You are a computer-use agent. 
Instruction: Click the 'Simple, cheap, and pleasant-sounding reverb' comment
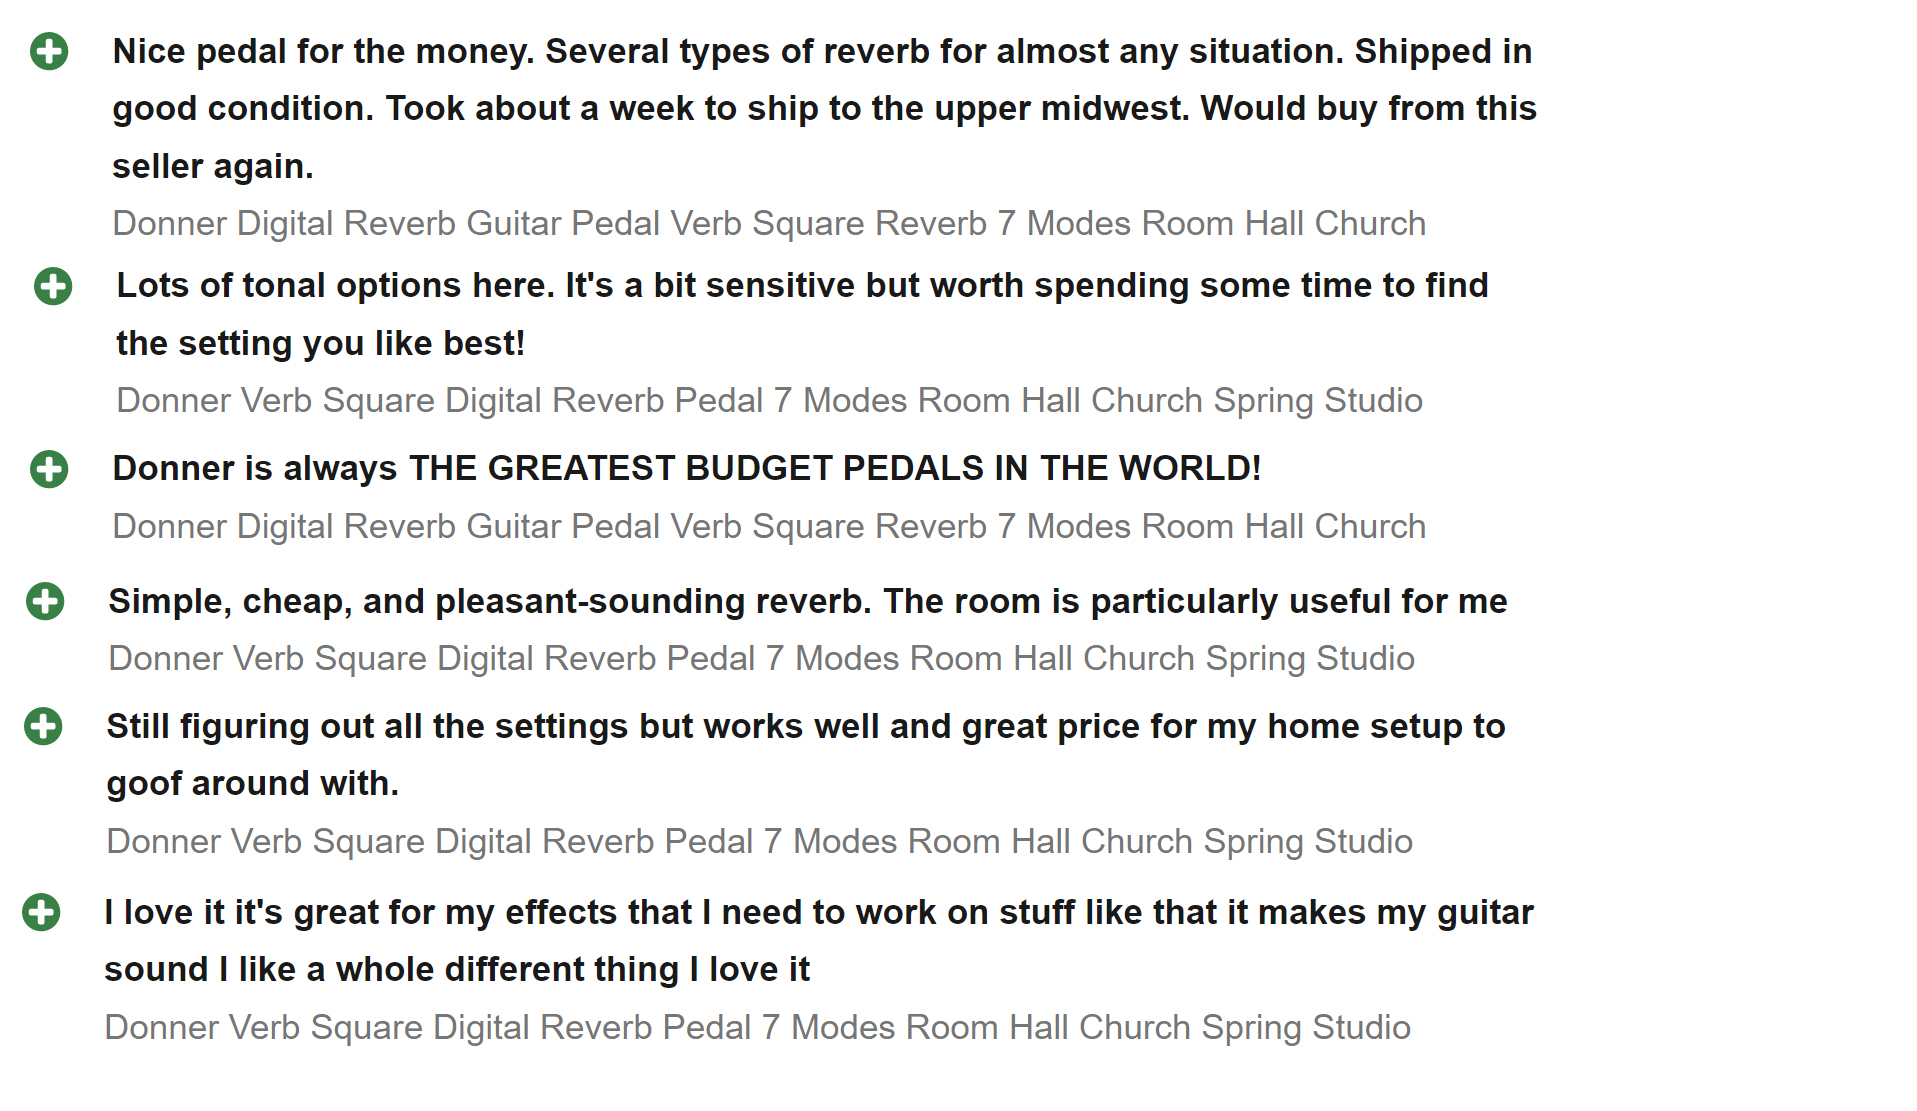808,601
